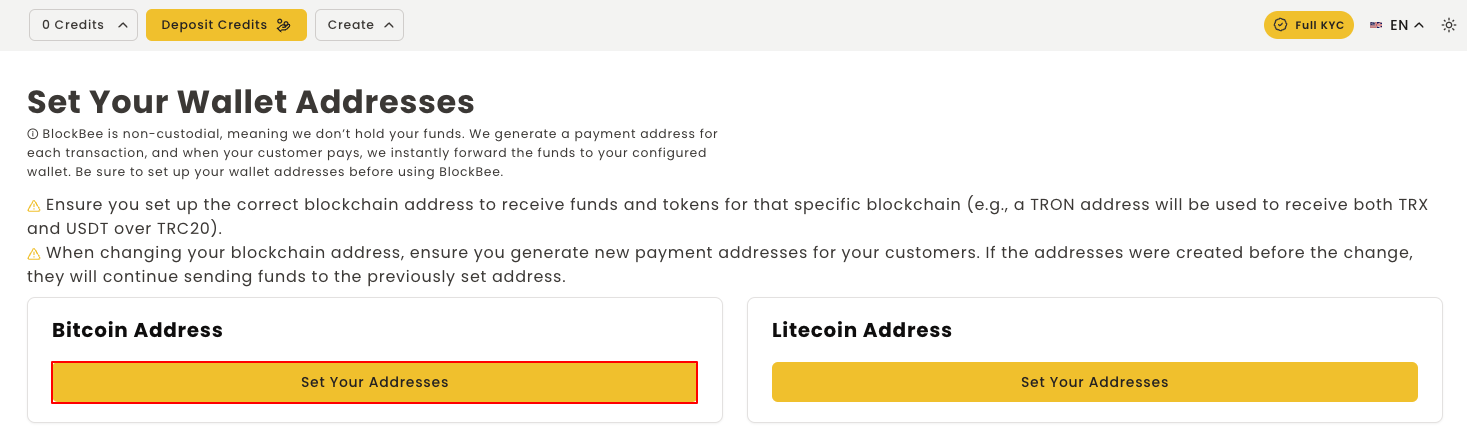
Task: Set your addresses for Bitcoin
Action: tap(374, 382)
